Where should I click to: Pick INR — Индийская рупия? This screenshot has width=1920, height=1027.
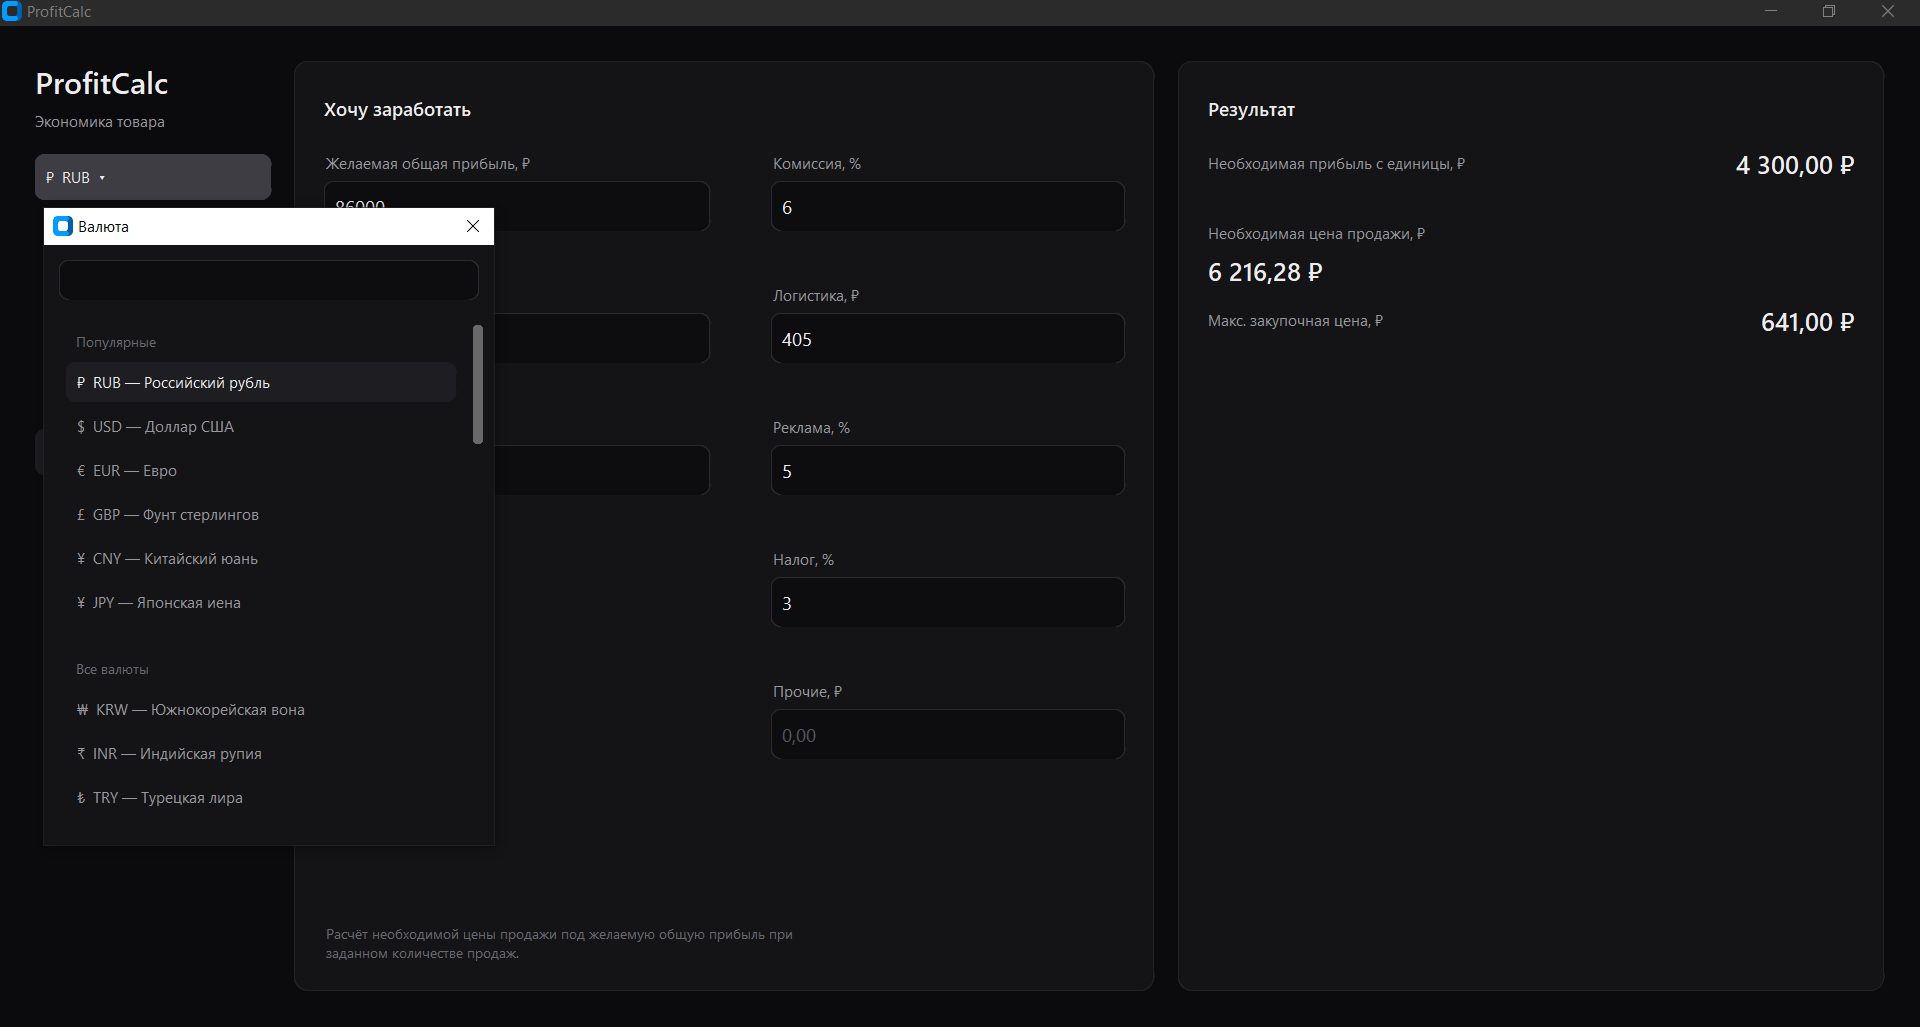pyautogui.click(x=261, y=754)
